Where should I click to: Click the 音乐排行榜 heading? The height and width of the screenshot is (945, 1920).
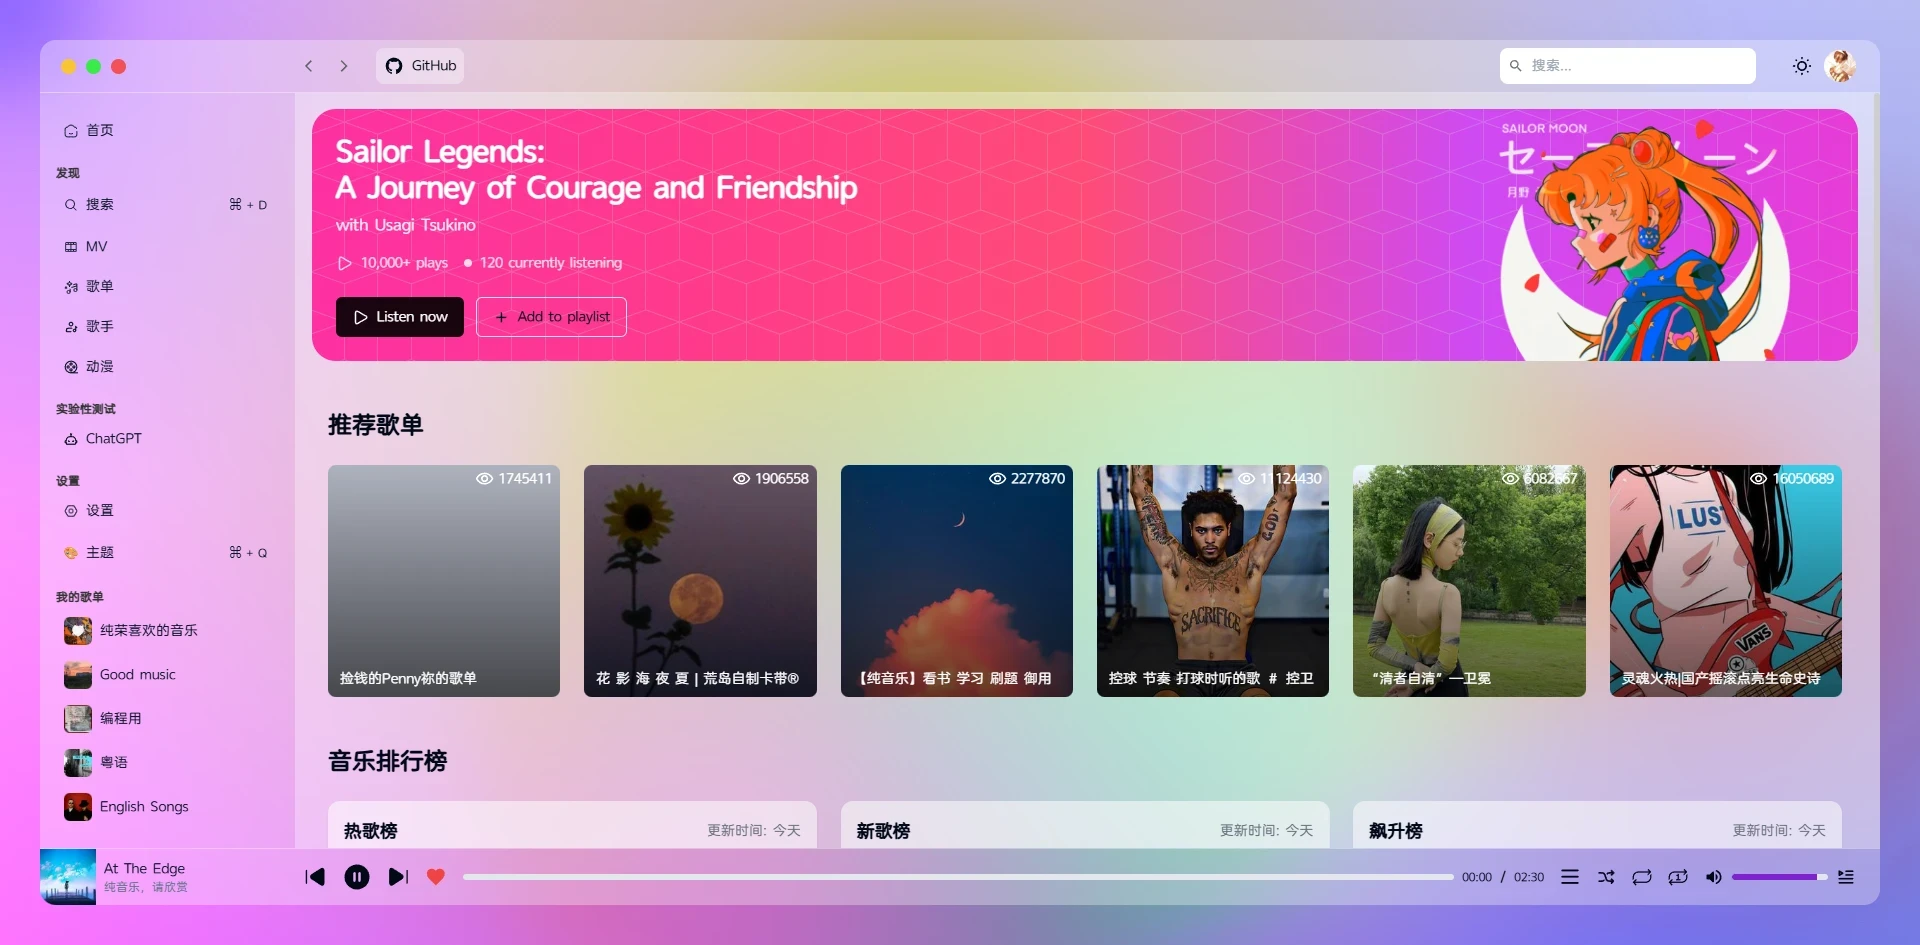[388, 761]
